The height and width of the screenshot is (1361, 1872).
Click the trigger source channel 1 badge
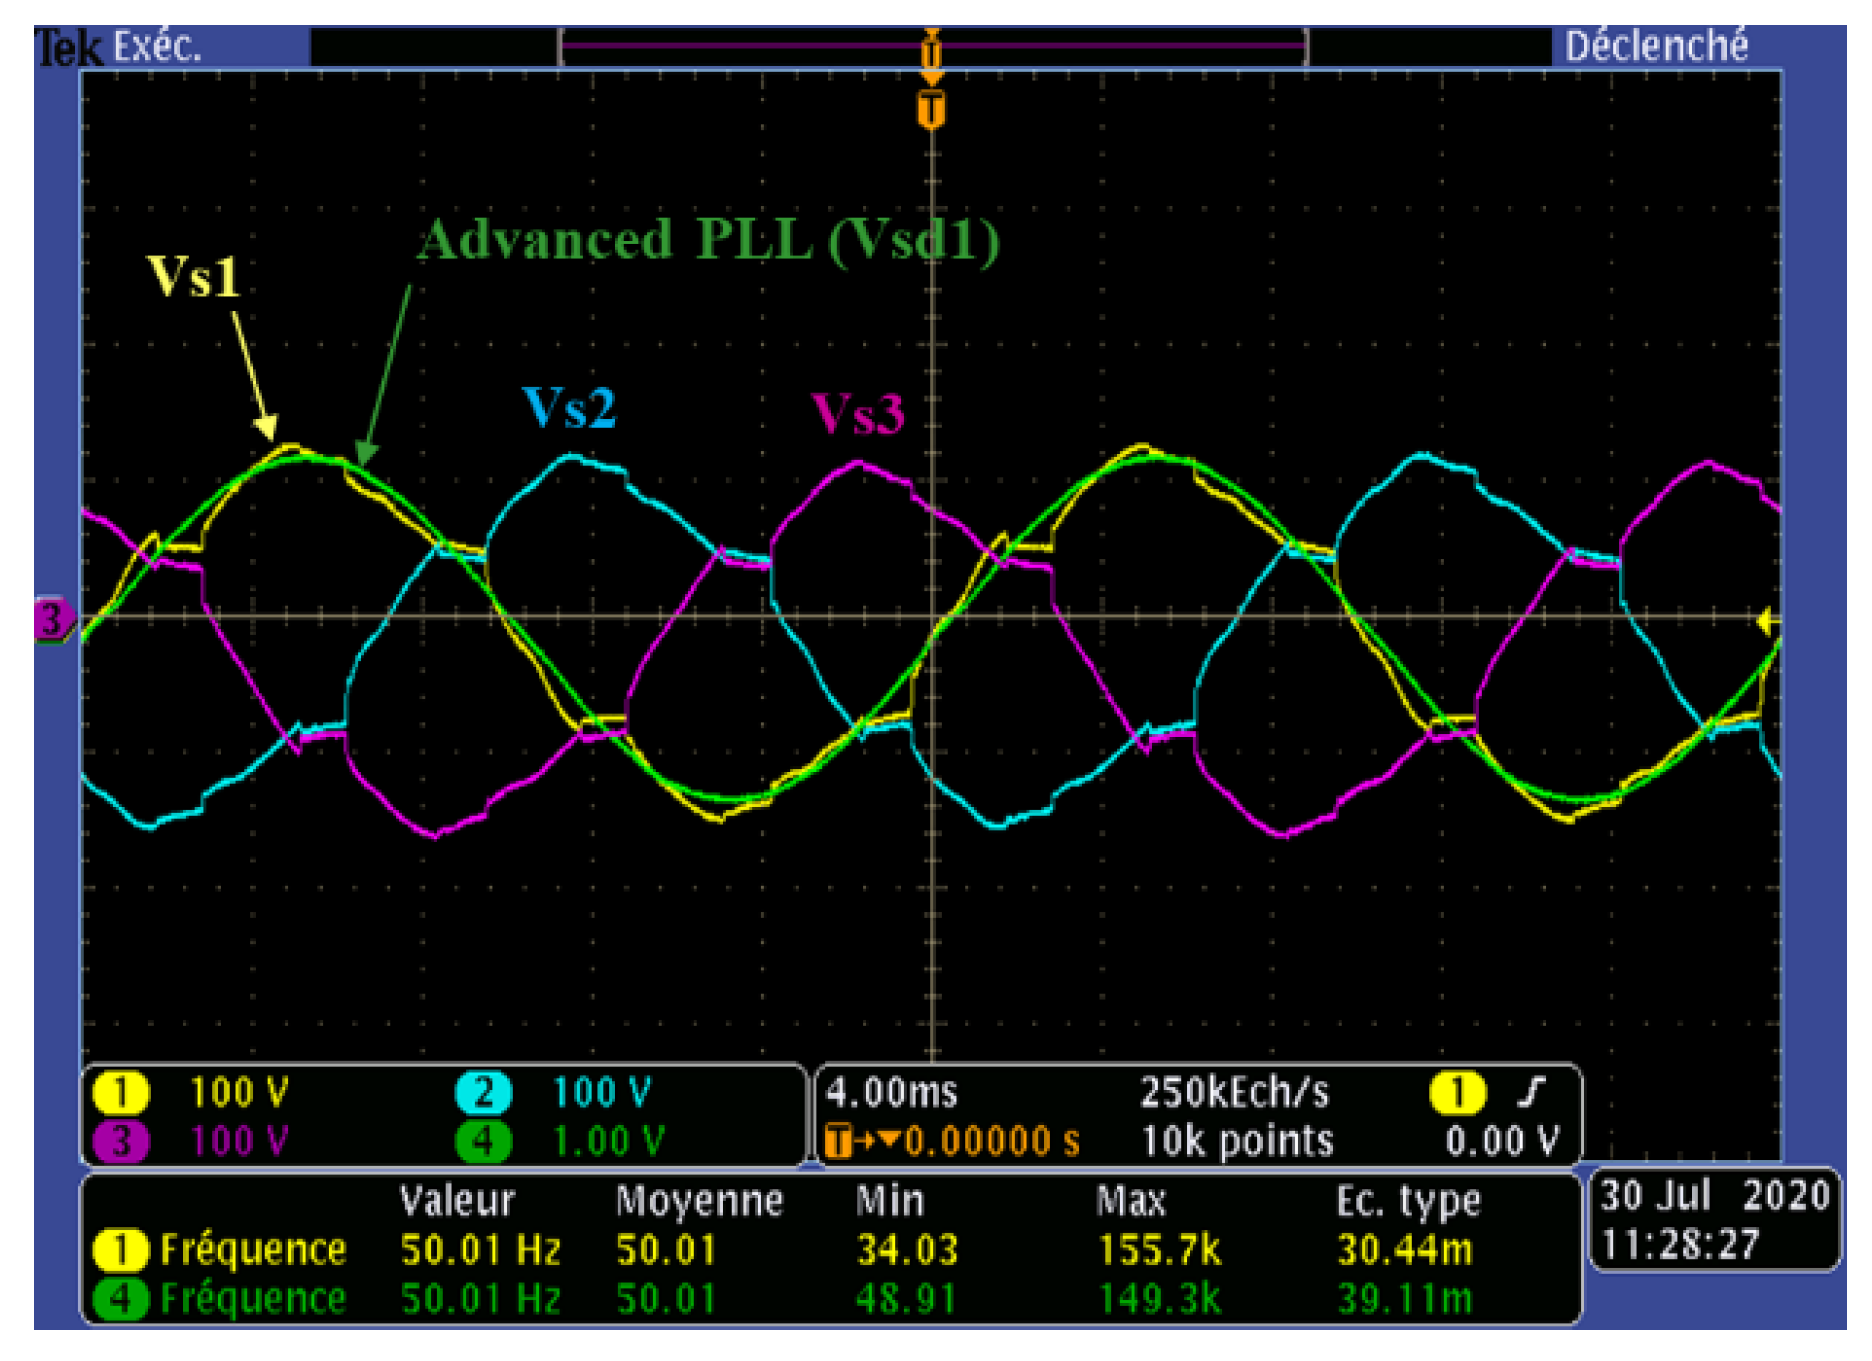pyautogui.click(x=1457, y=1093)
